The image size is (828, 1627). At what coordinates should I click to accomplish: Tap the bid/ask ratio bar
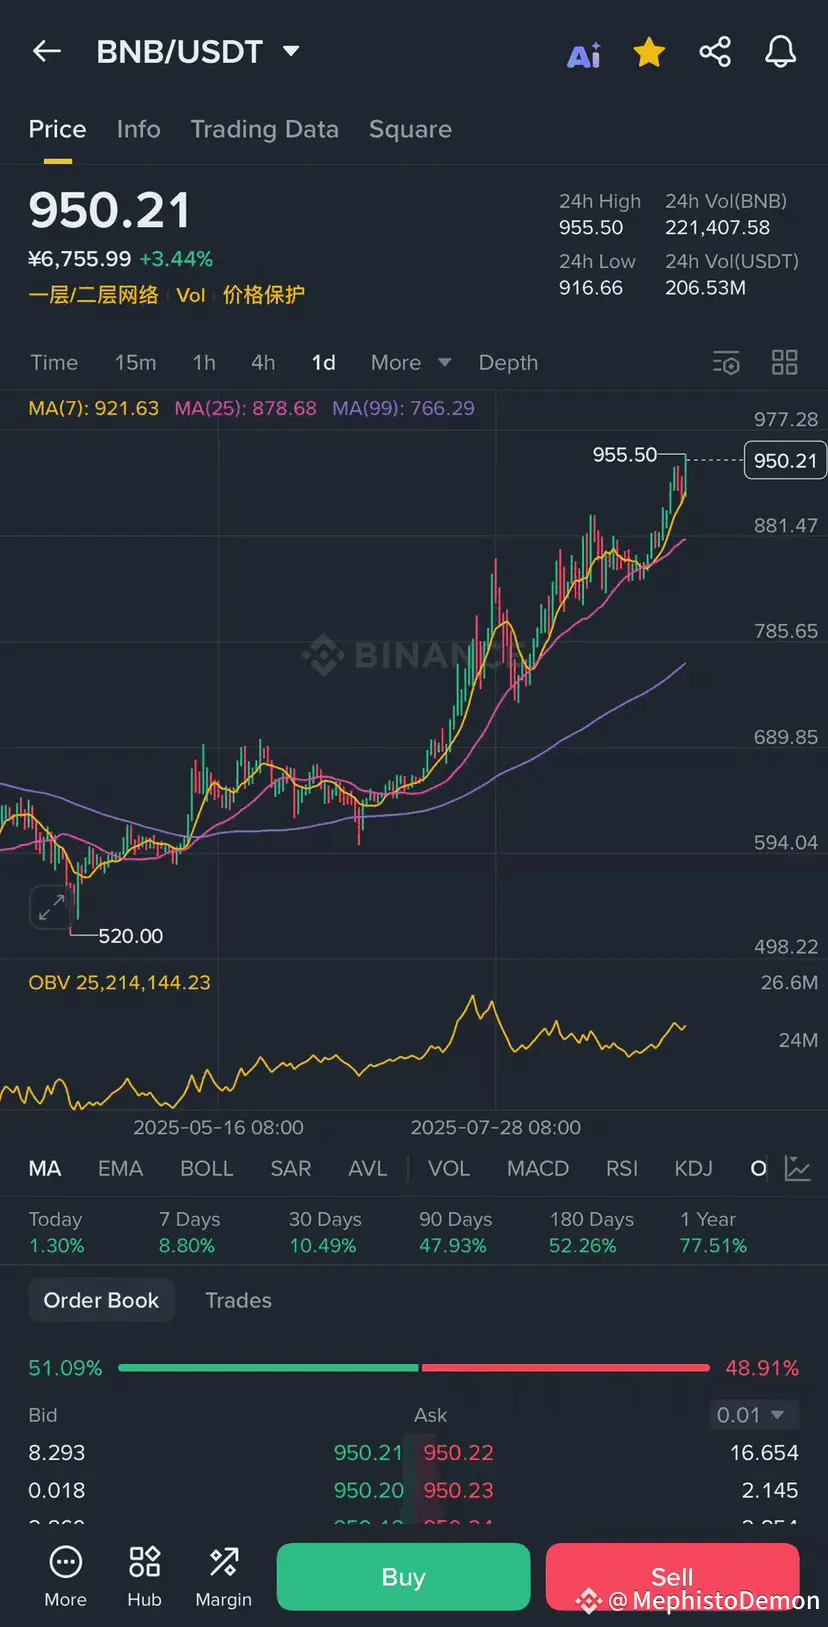414,1367
